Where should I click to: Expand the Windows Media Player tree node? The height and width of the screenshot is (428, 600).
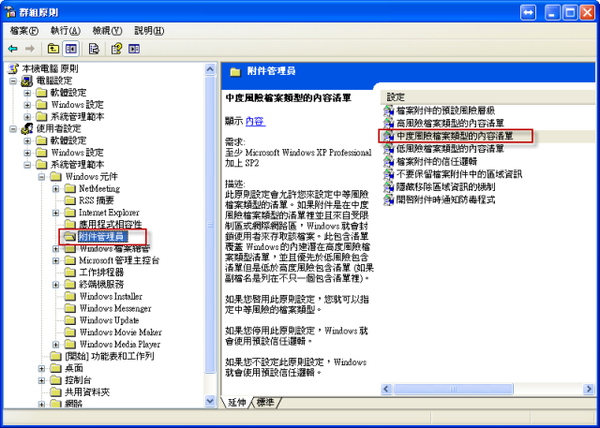point(56,344)
